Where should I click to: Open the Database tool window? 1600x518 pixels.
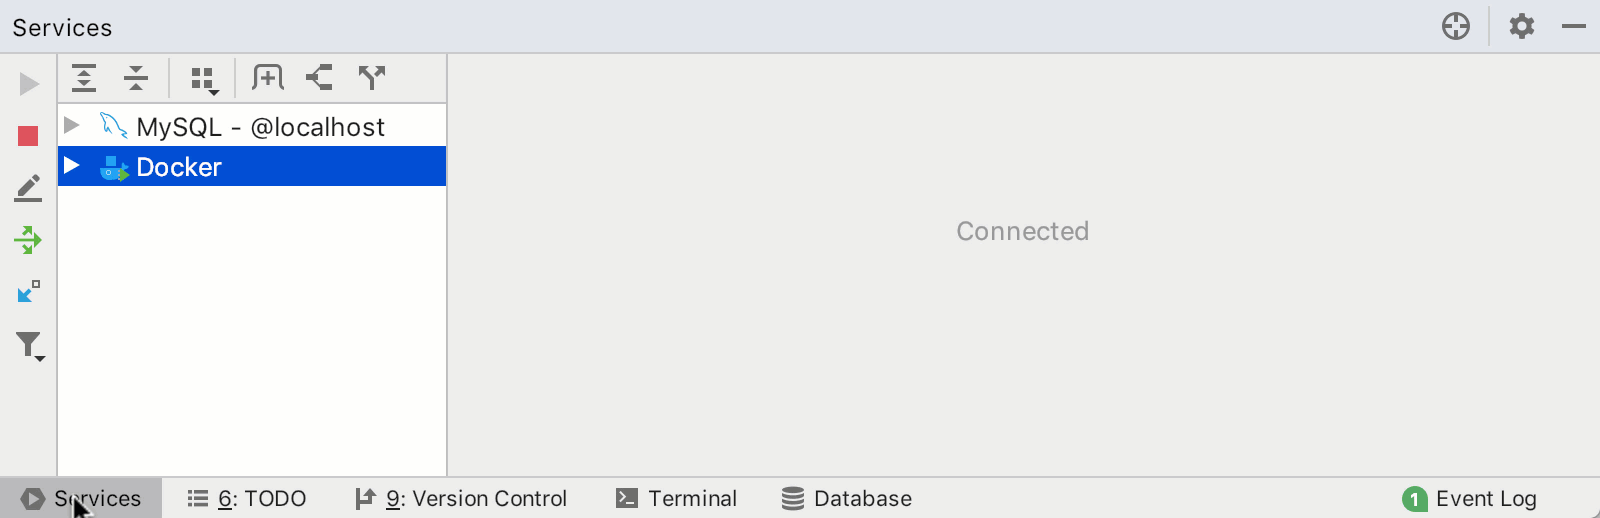[847, 498]
